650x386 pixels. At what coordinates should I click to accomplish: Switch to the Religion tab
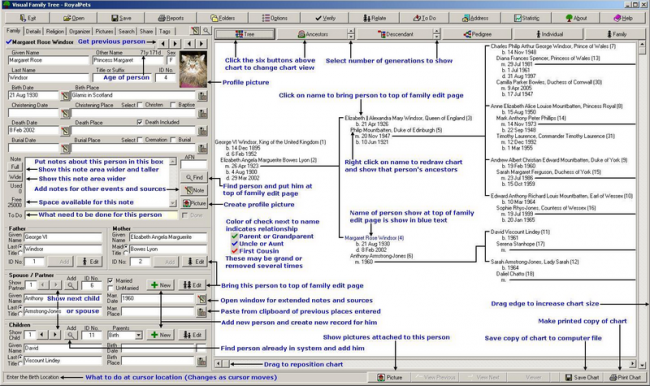55,32
